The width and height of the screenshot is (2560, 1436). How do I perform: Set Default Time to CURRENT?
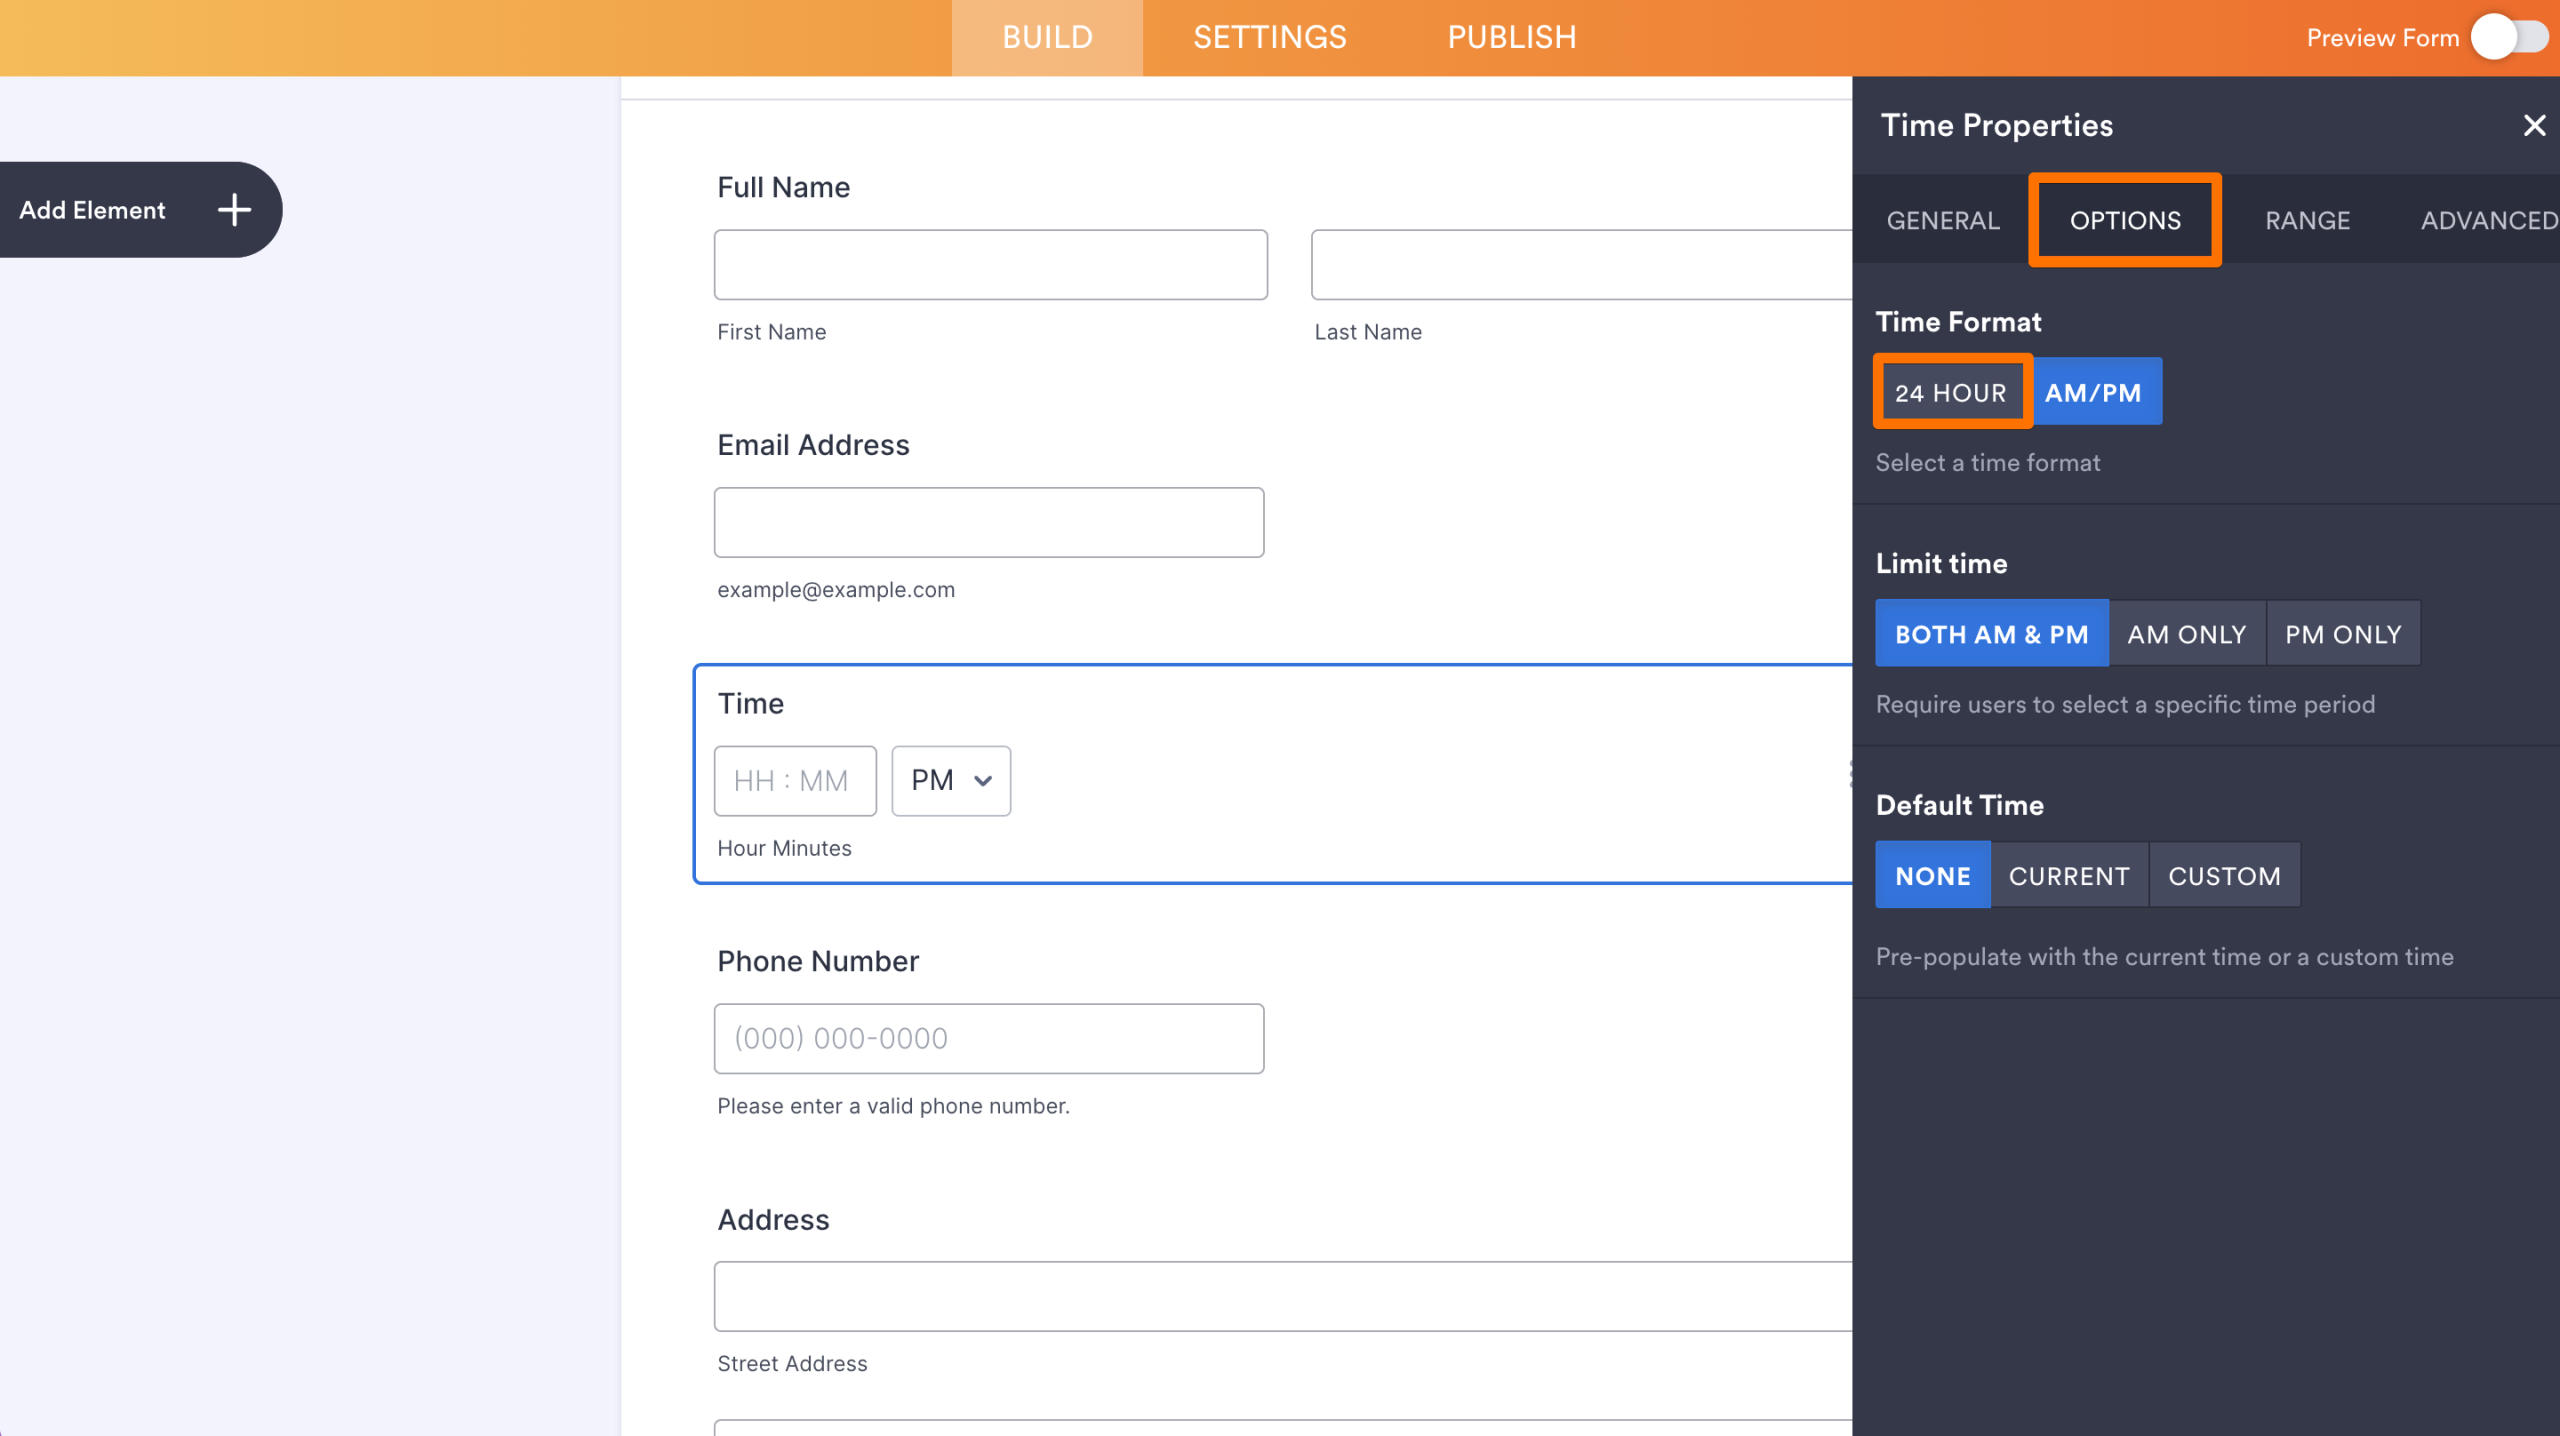(x=2069, y=875)
